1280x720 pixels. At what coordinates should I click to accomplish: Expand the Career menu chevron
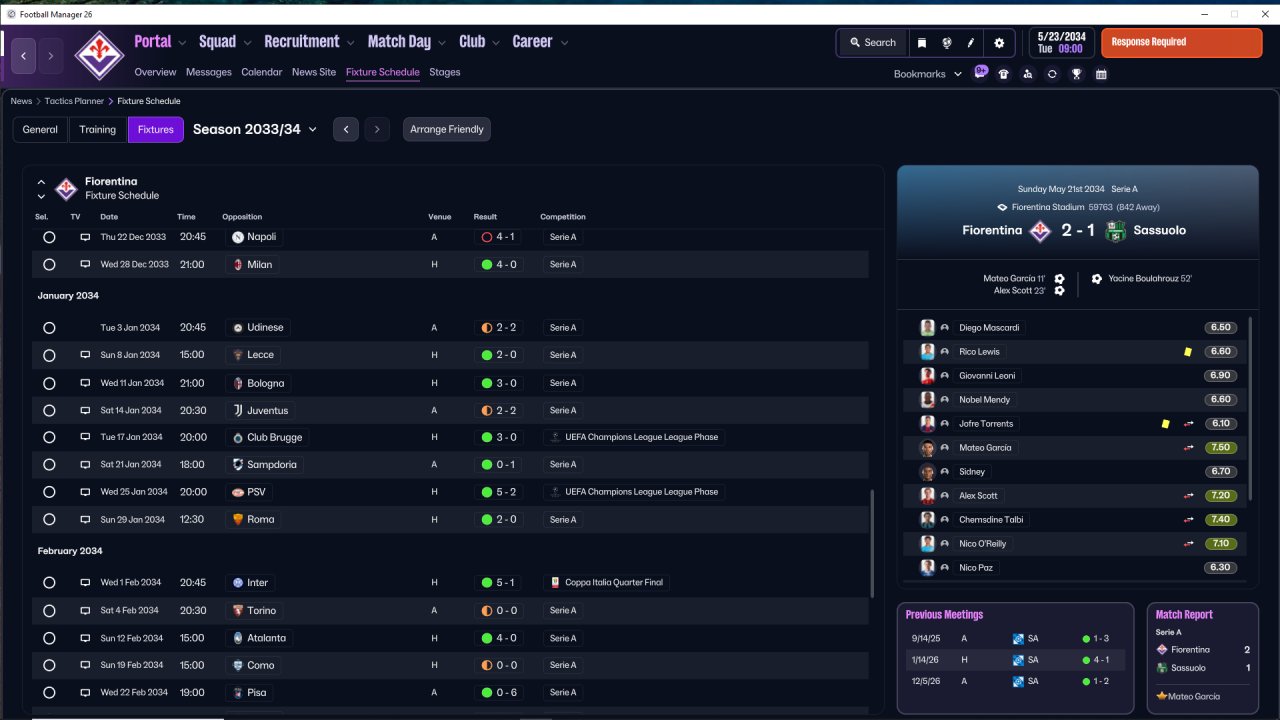564,43
